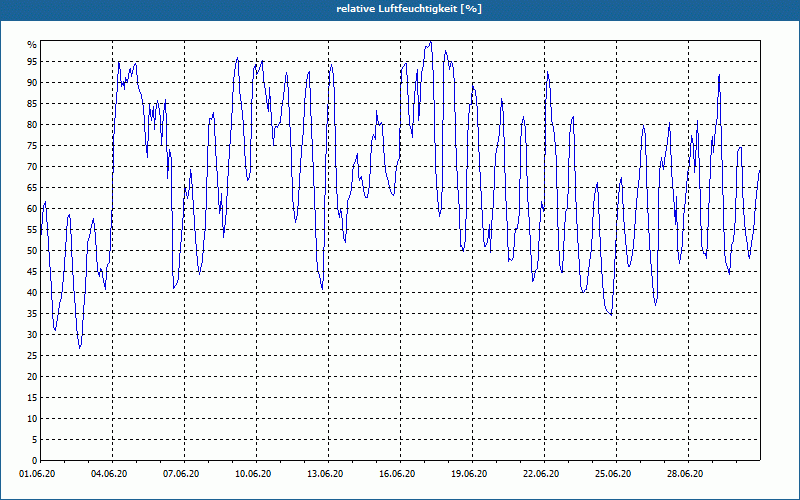Click the y-axis value 35

(x=32, y=314)
